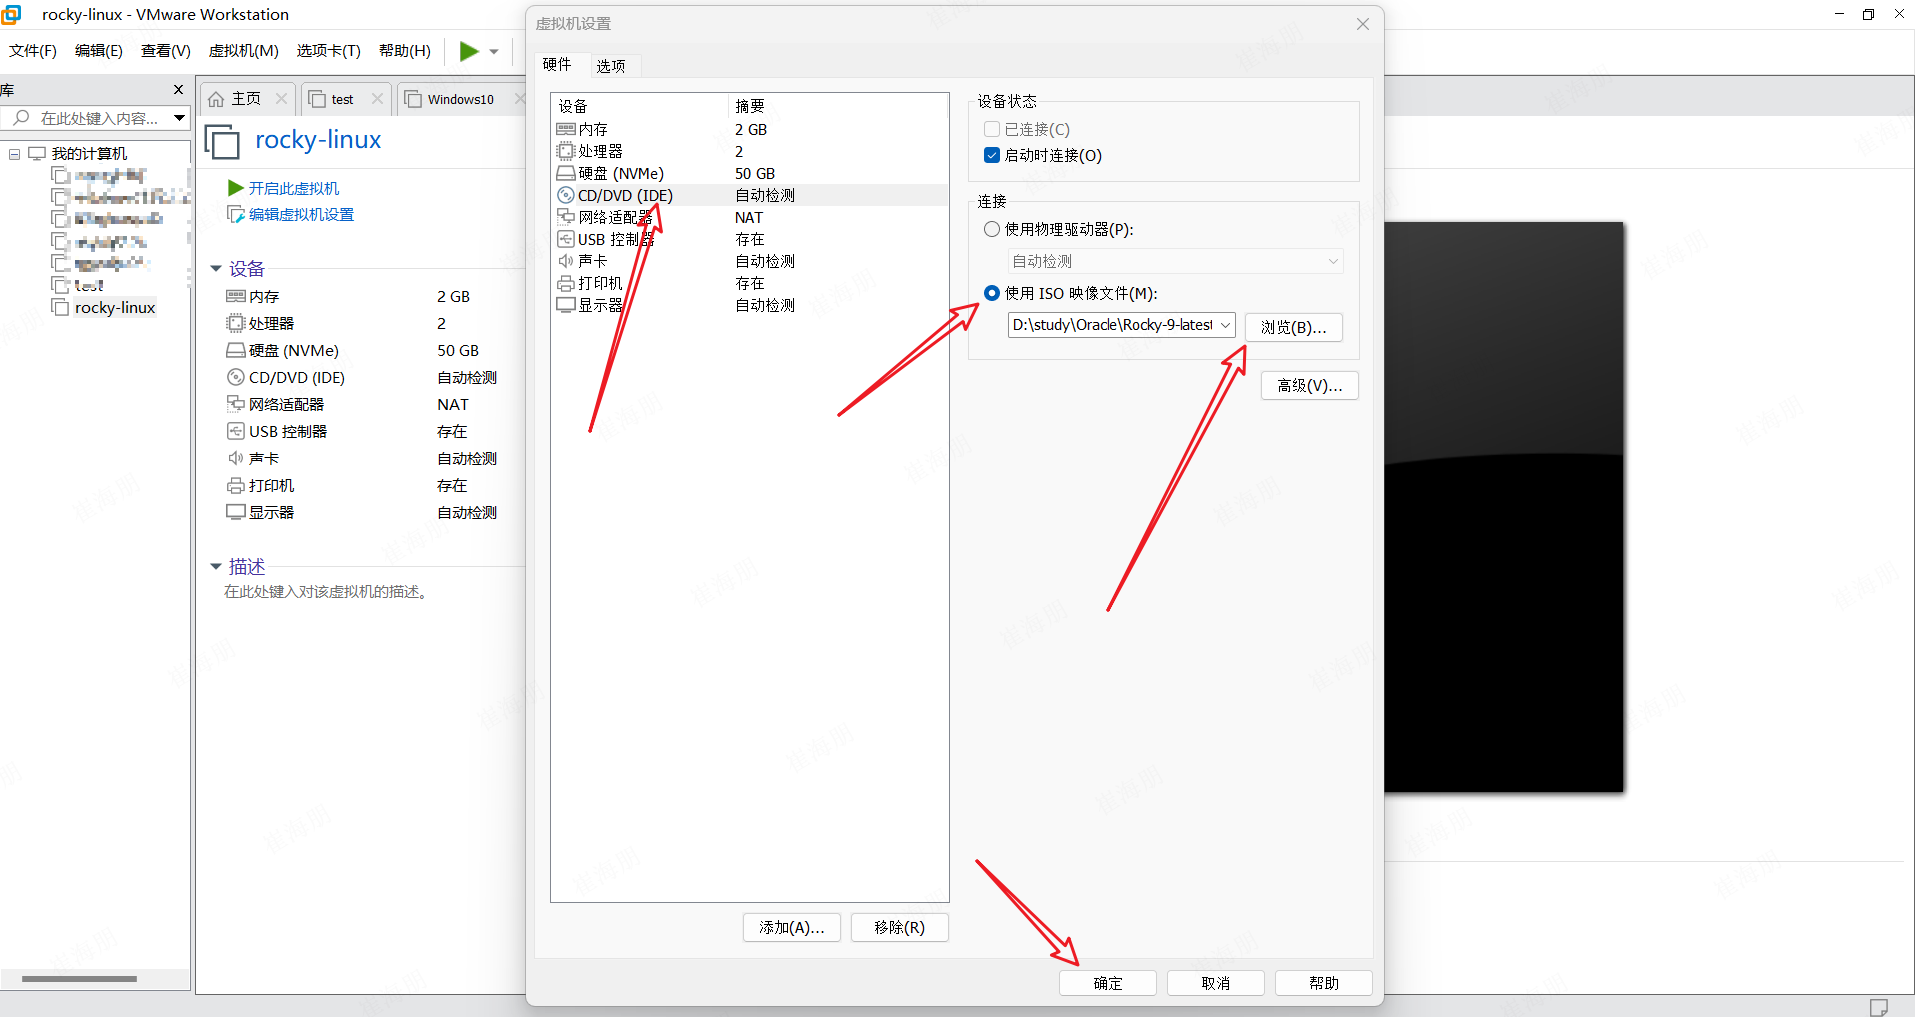Click the rocky-linux VM icon in library tree
1915x1017 pixels.
(x=61, y=307)
